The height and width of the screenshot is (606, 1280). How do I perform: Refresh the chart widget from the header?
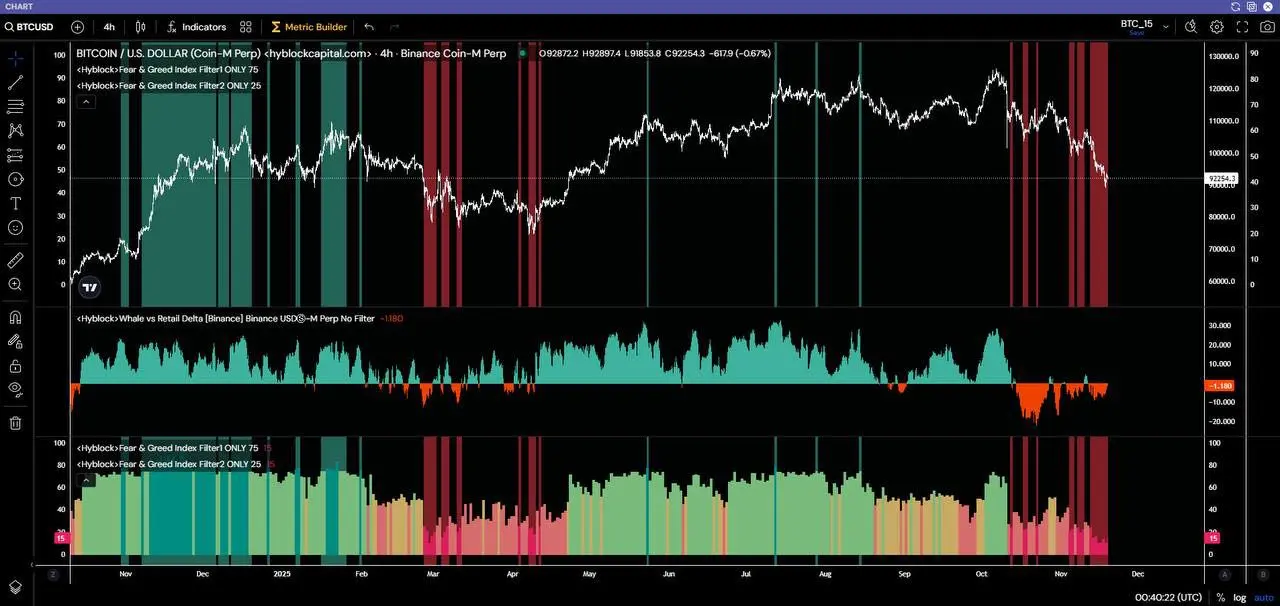1236,6
